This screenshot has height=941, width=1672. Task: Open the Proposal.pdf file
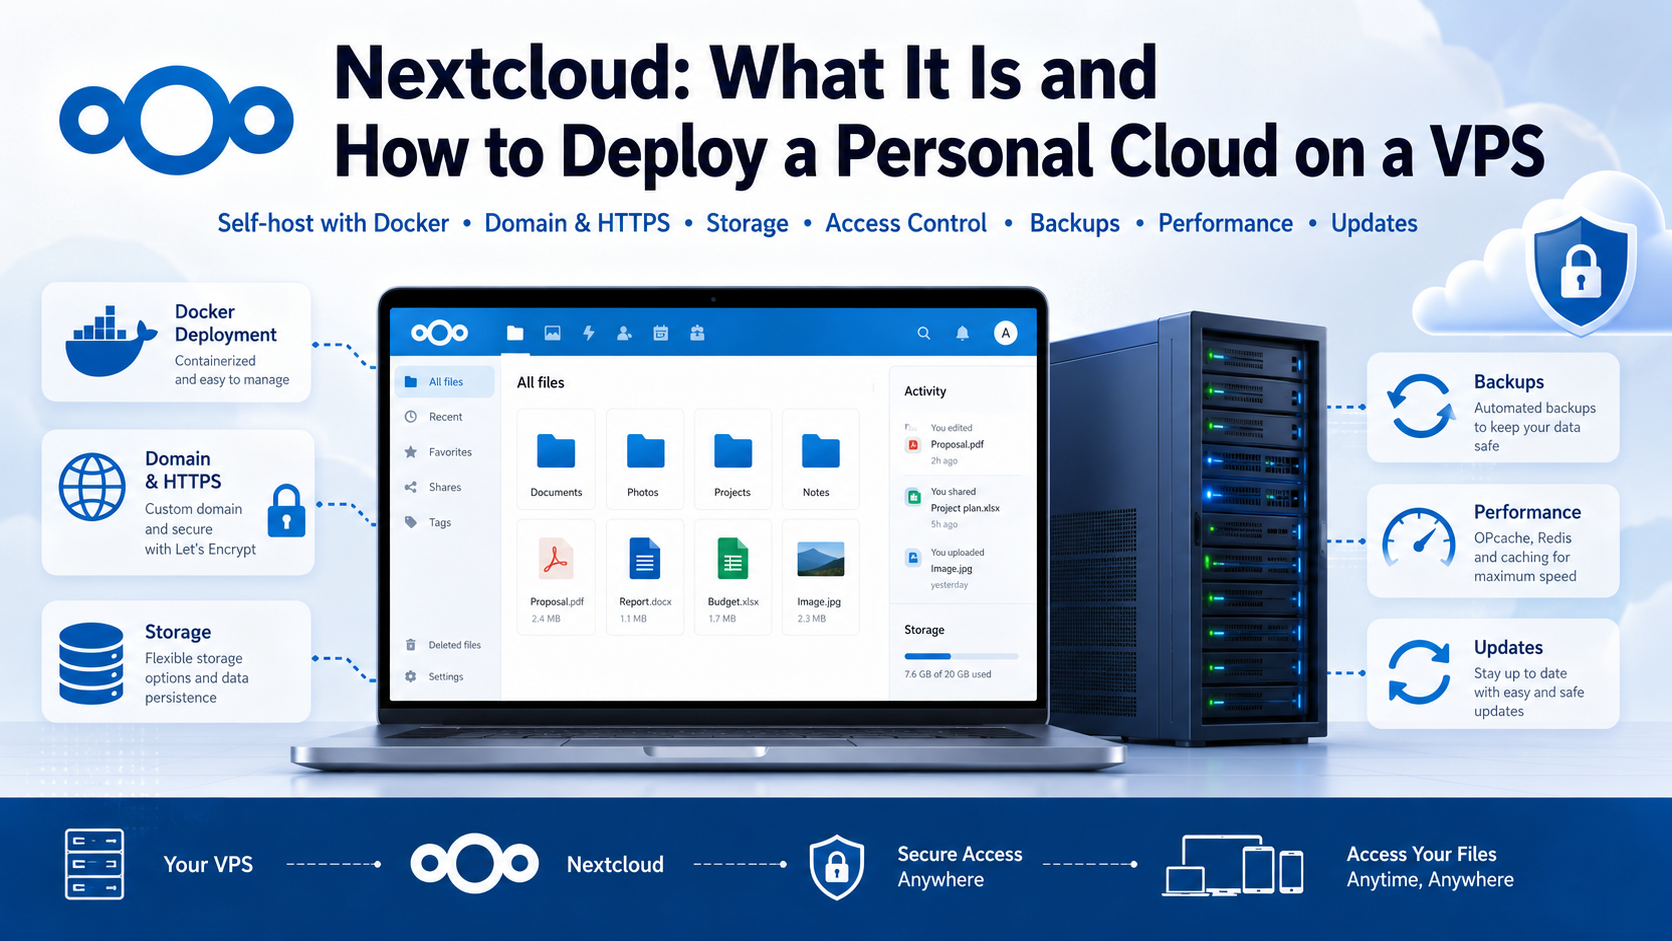click(556, 576)
